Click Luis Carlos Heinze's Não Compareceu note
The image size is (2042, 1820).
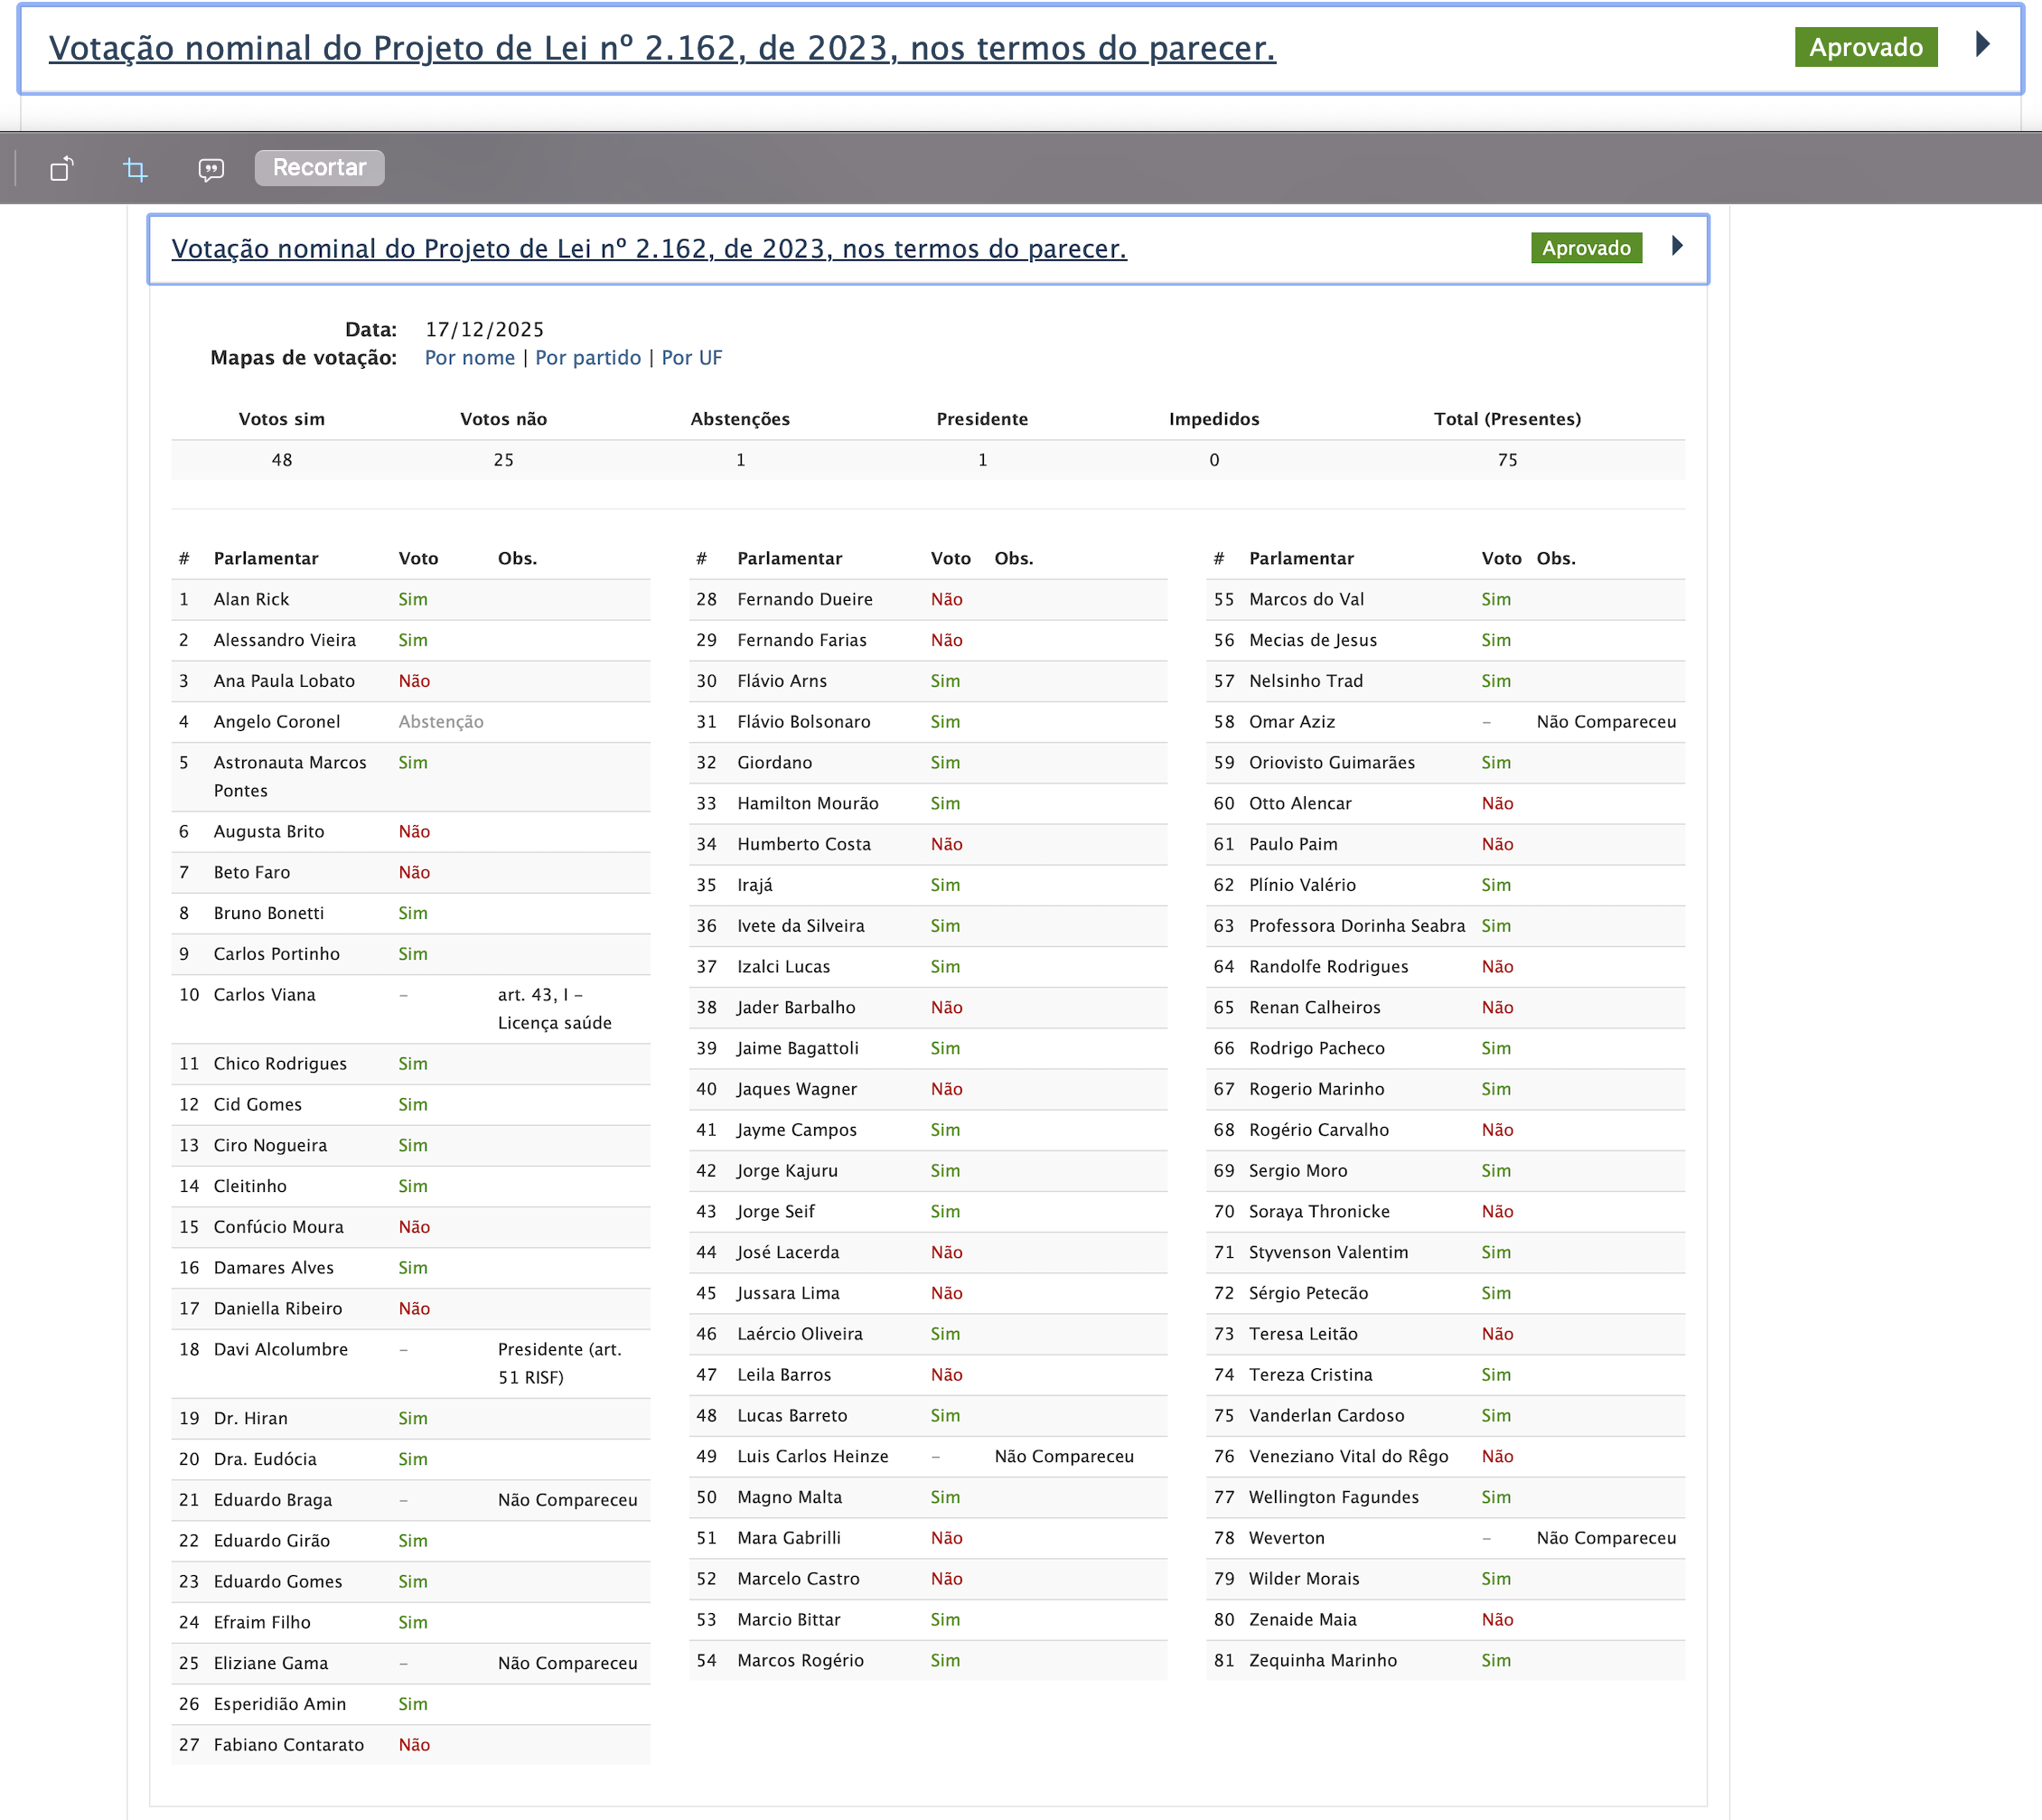coord(1064,1457)
